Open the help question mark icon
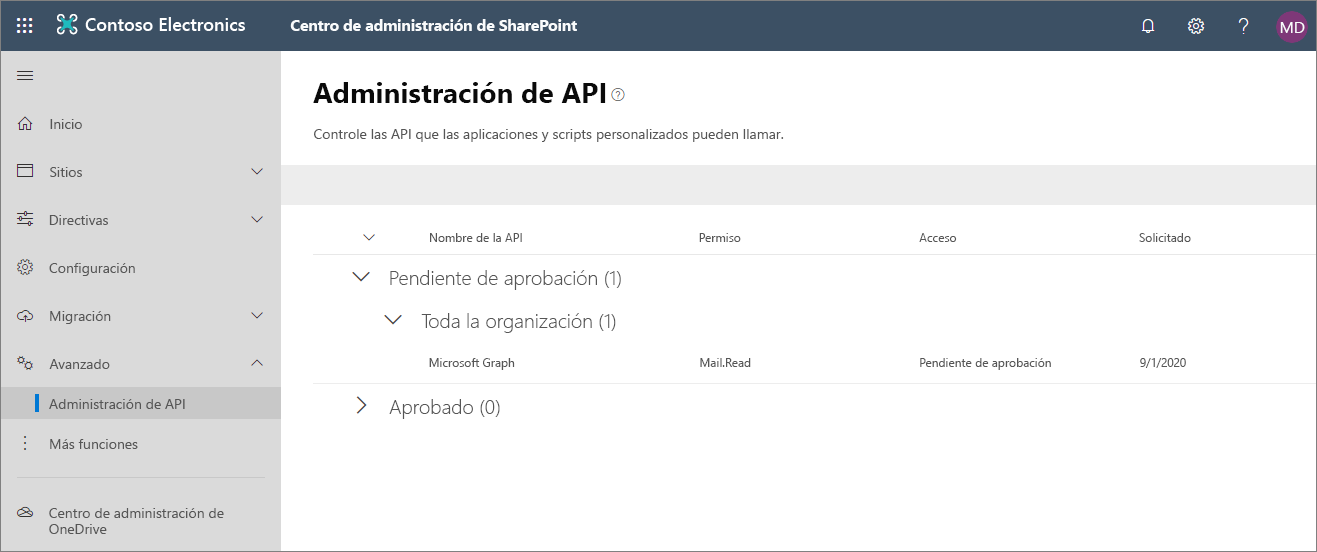 coord(1244,26)
